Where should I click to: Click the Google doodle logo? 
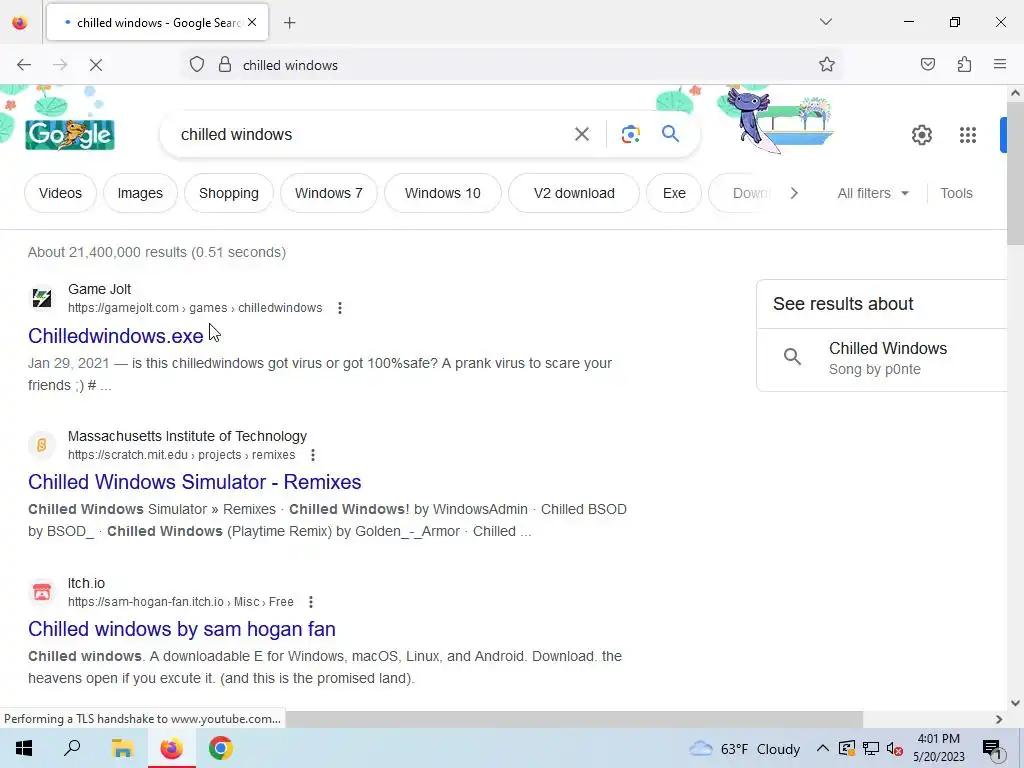(70, 134)
